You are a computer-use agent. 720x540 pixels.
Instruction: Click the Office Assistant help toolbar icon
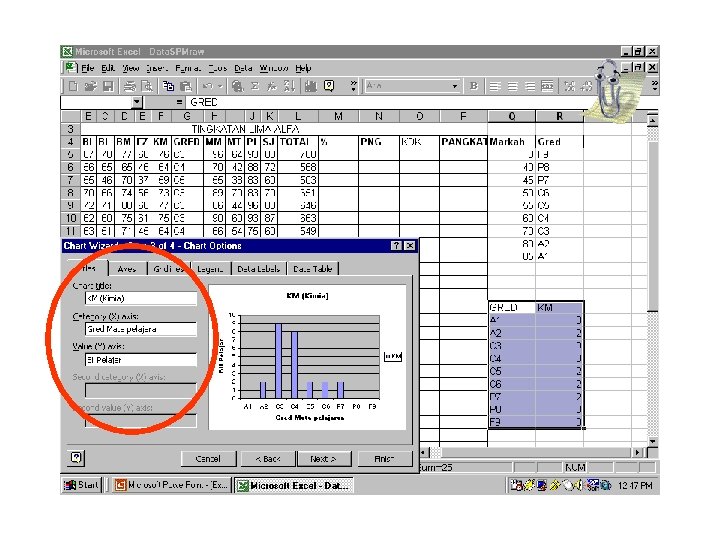tap(329, 86)
